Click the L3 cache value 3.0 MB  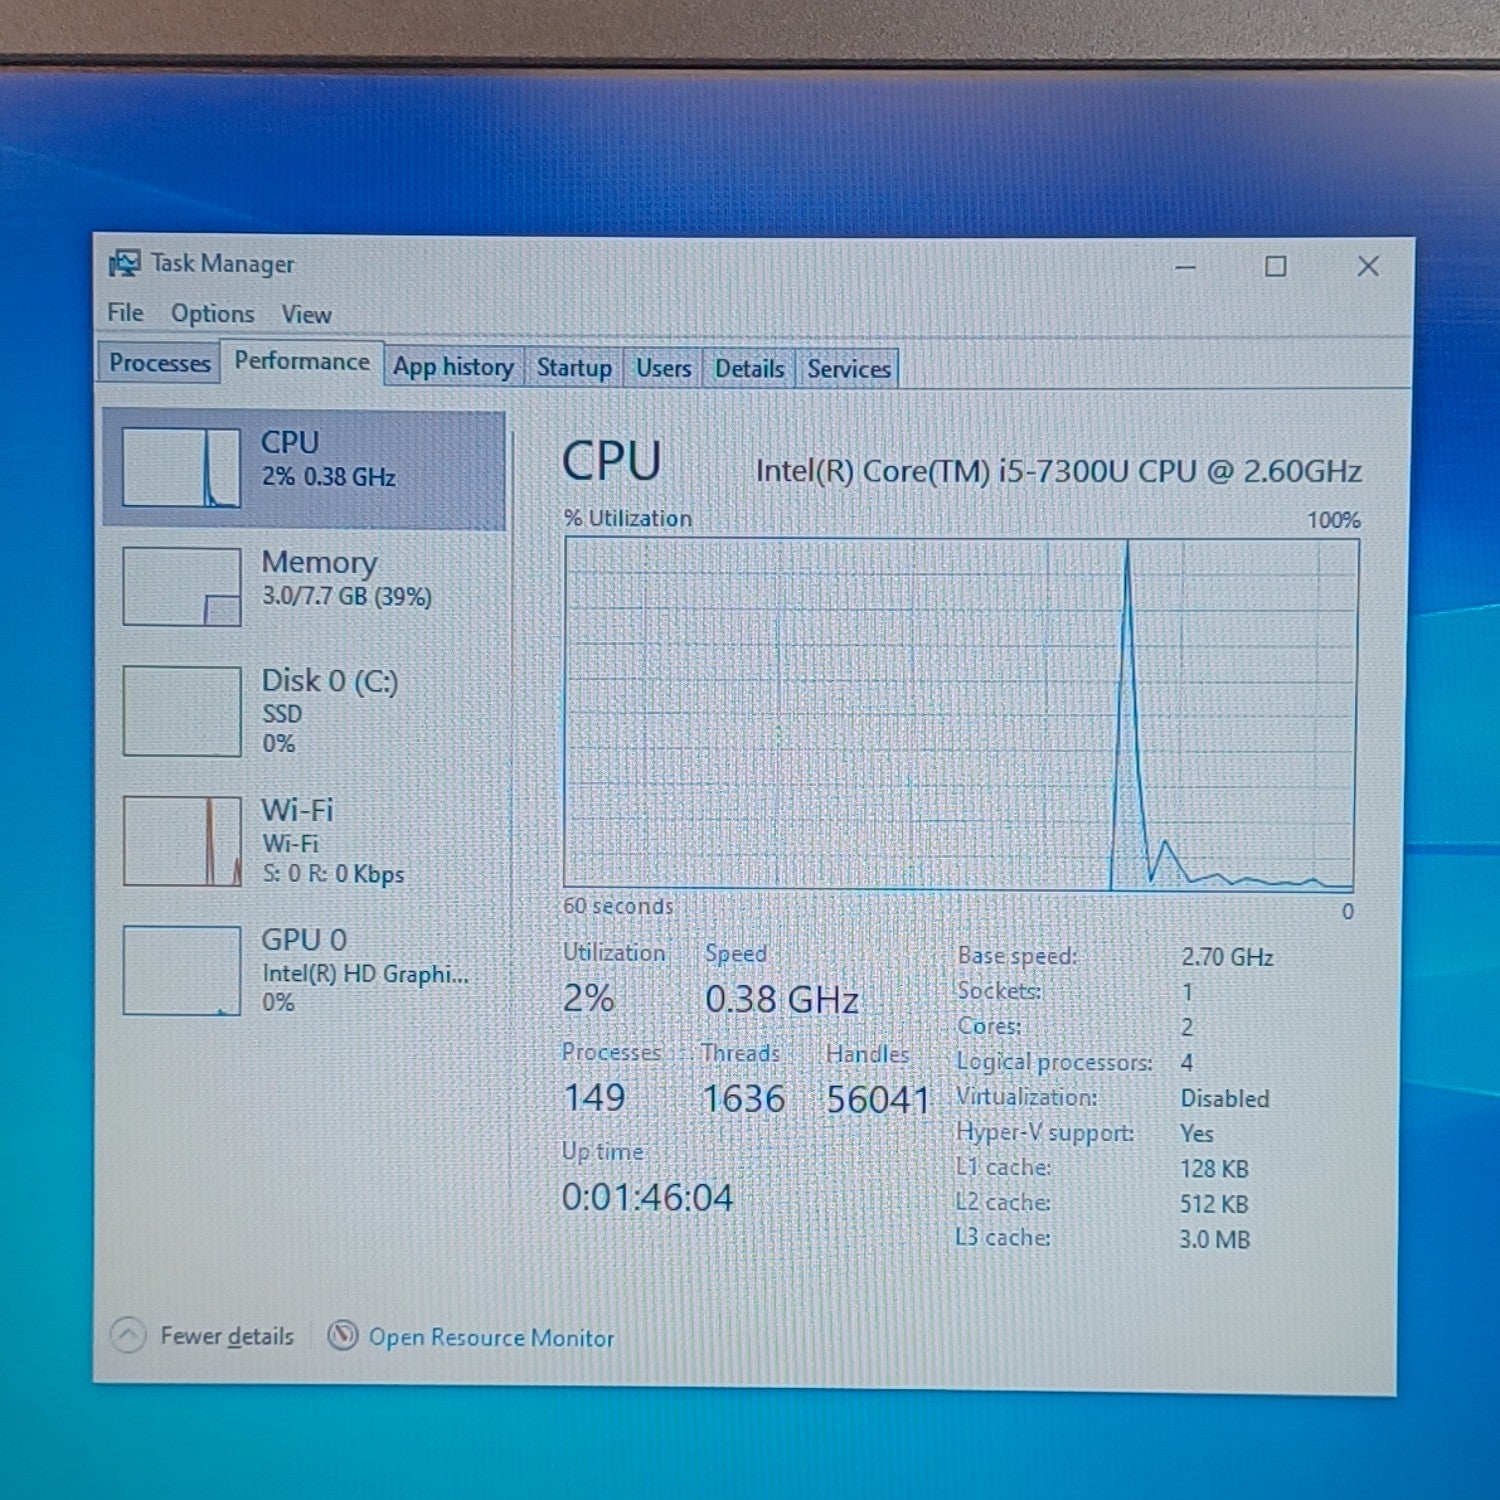pyautogui.click(x=1215, y=1239)
